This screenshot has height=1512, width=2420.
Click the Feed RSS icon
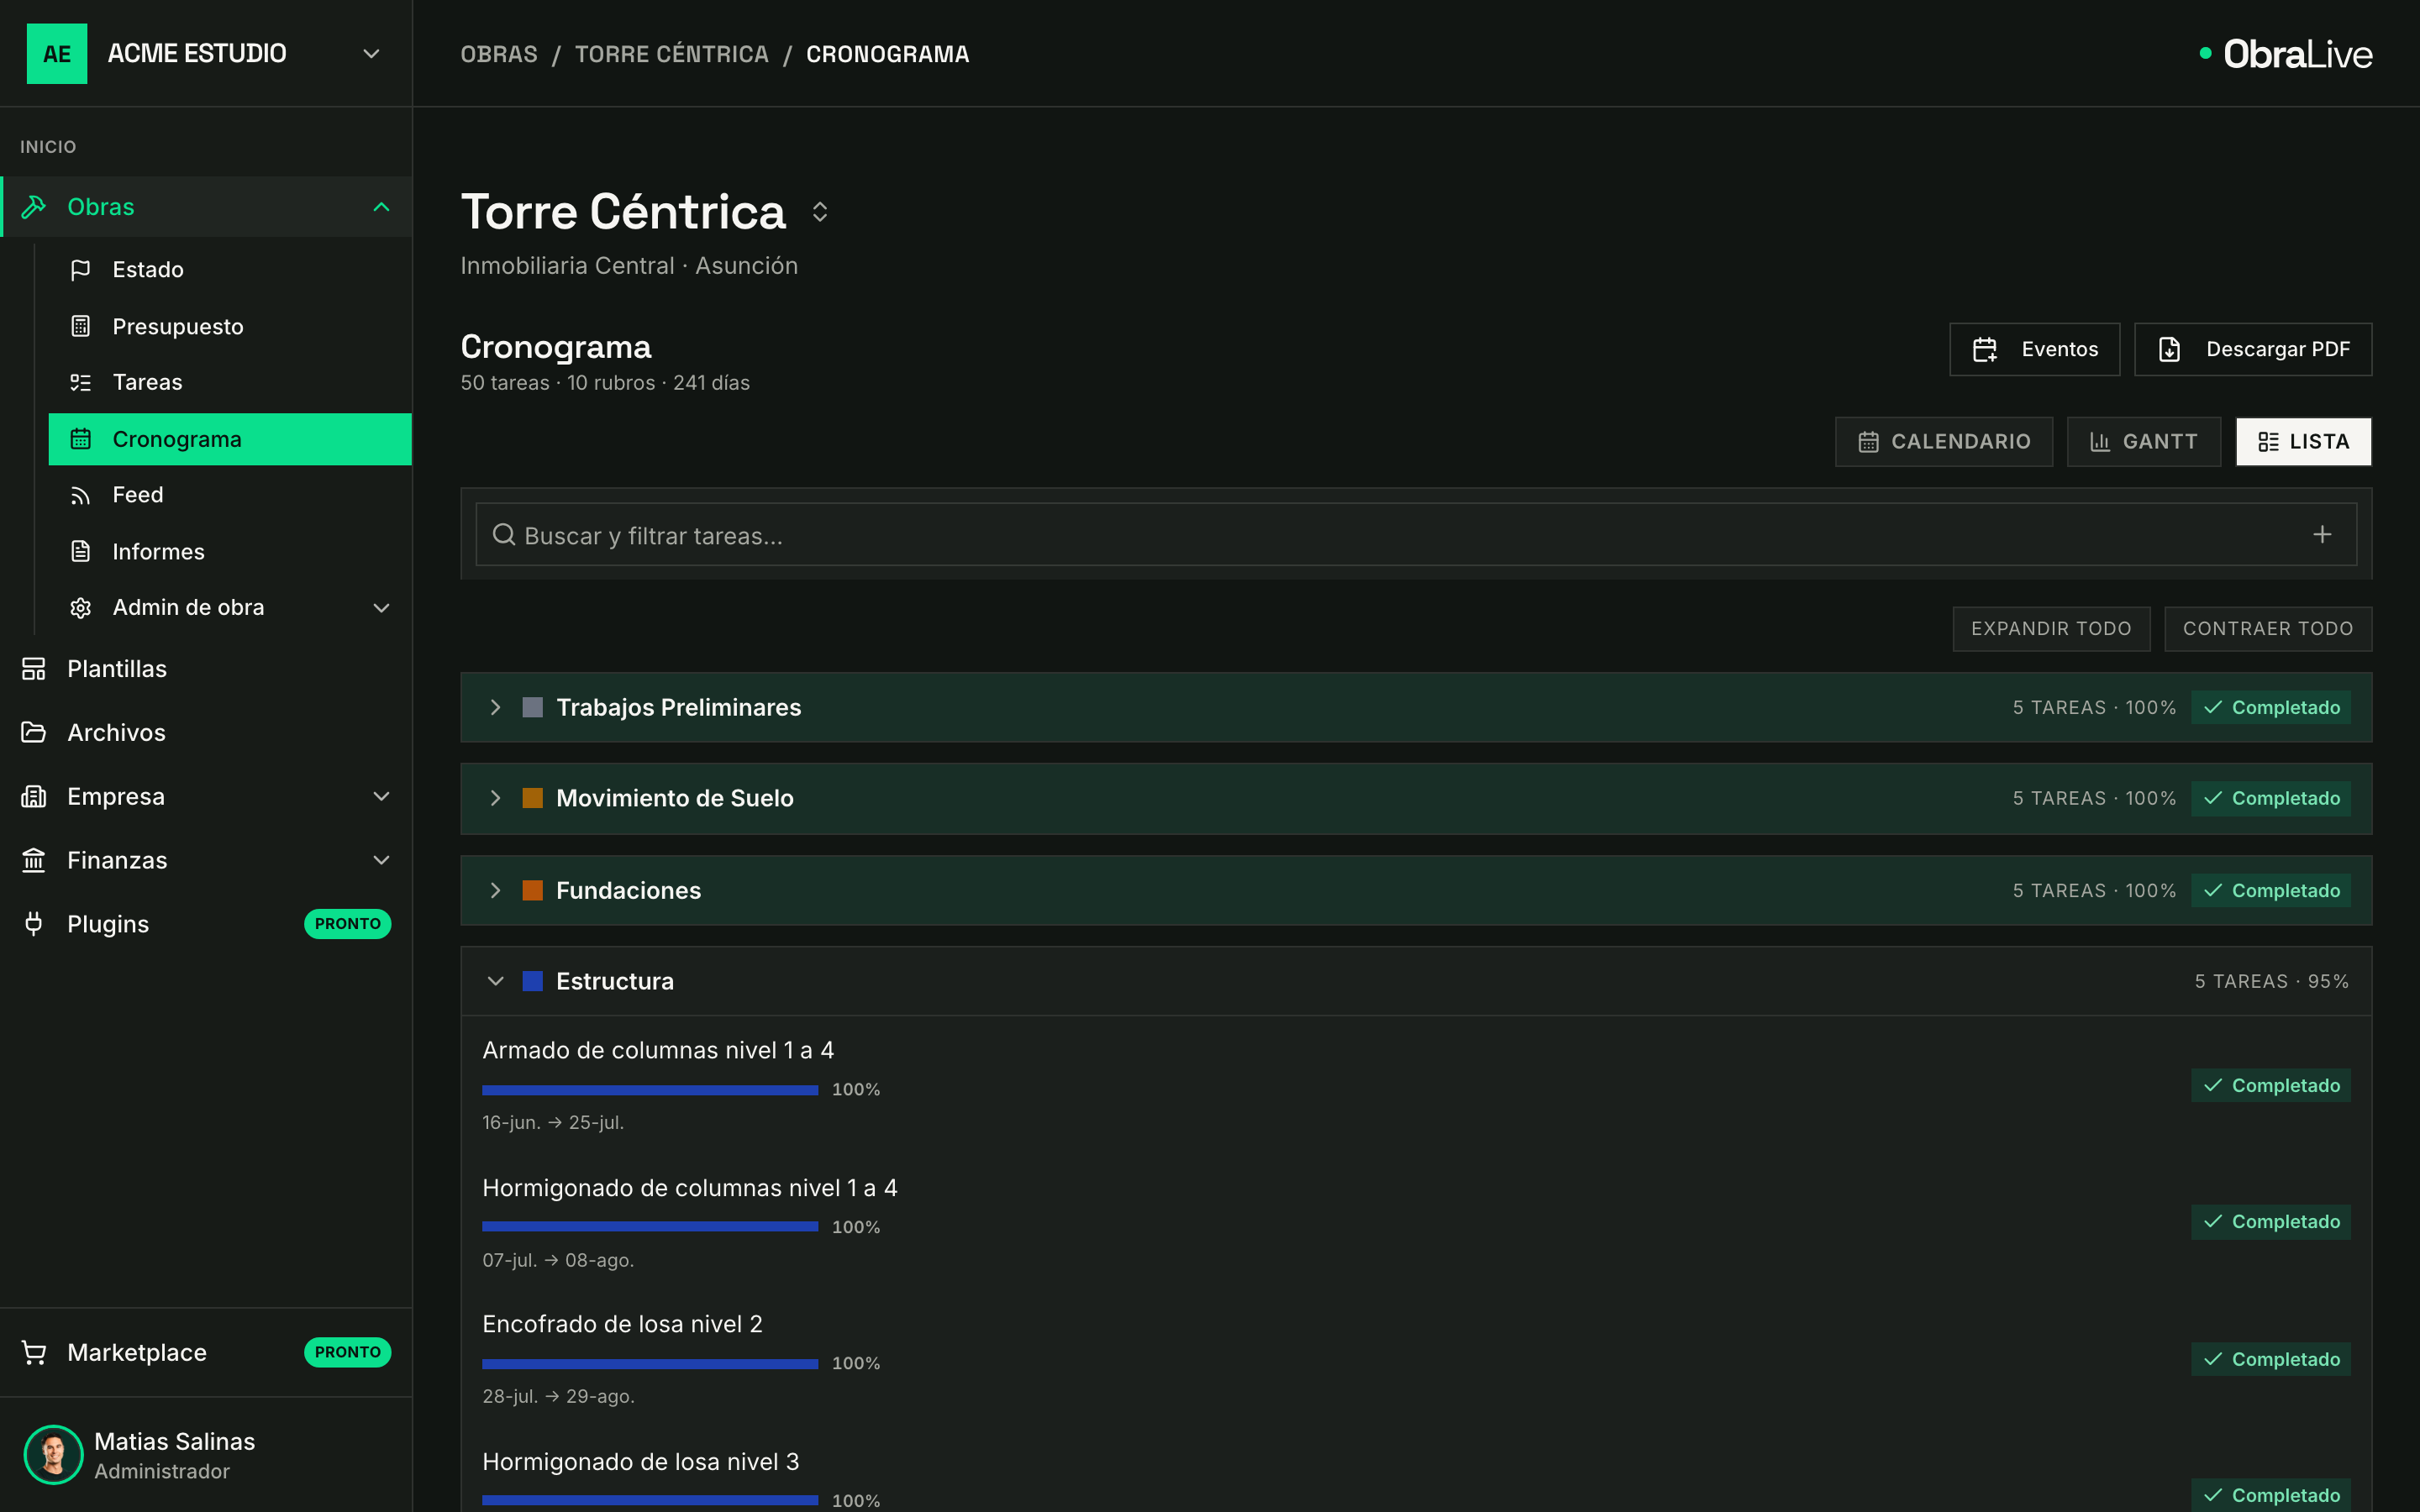pos(81,495)
